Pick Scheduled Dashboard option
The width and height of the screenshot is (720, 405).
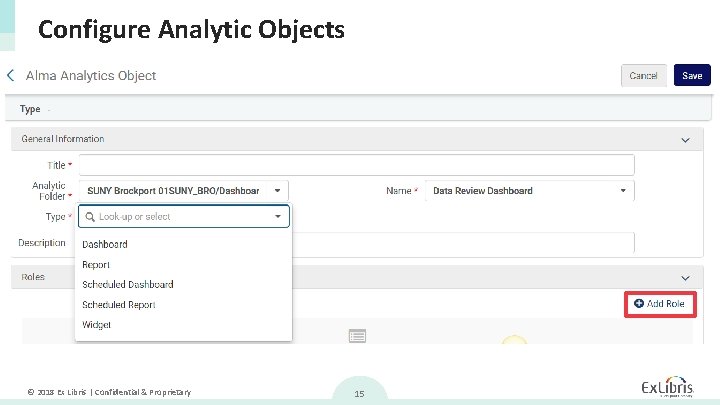(128, 284)
